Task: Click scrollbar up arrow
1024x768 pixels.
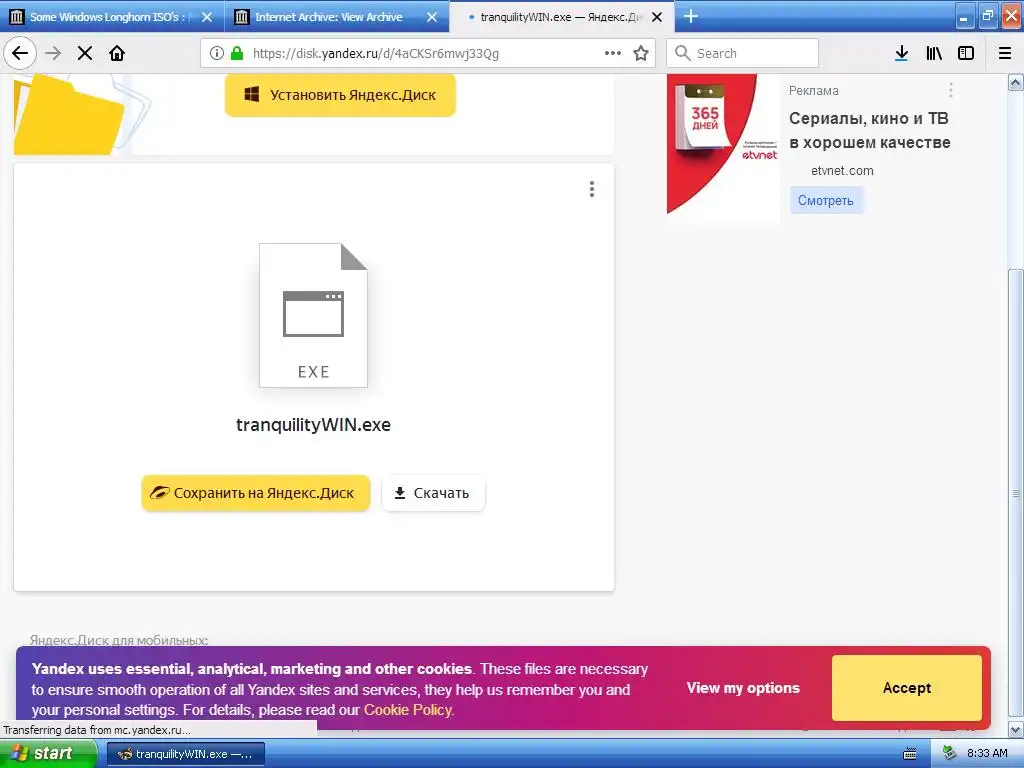Action: click(x=1015, y=82)
